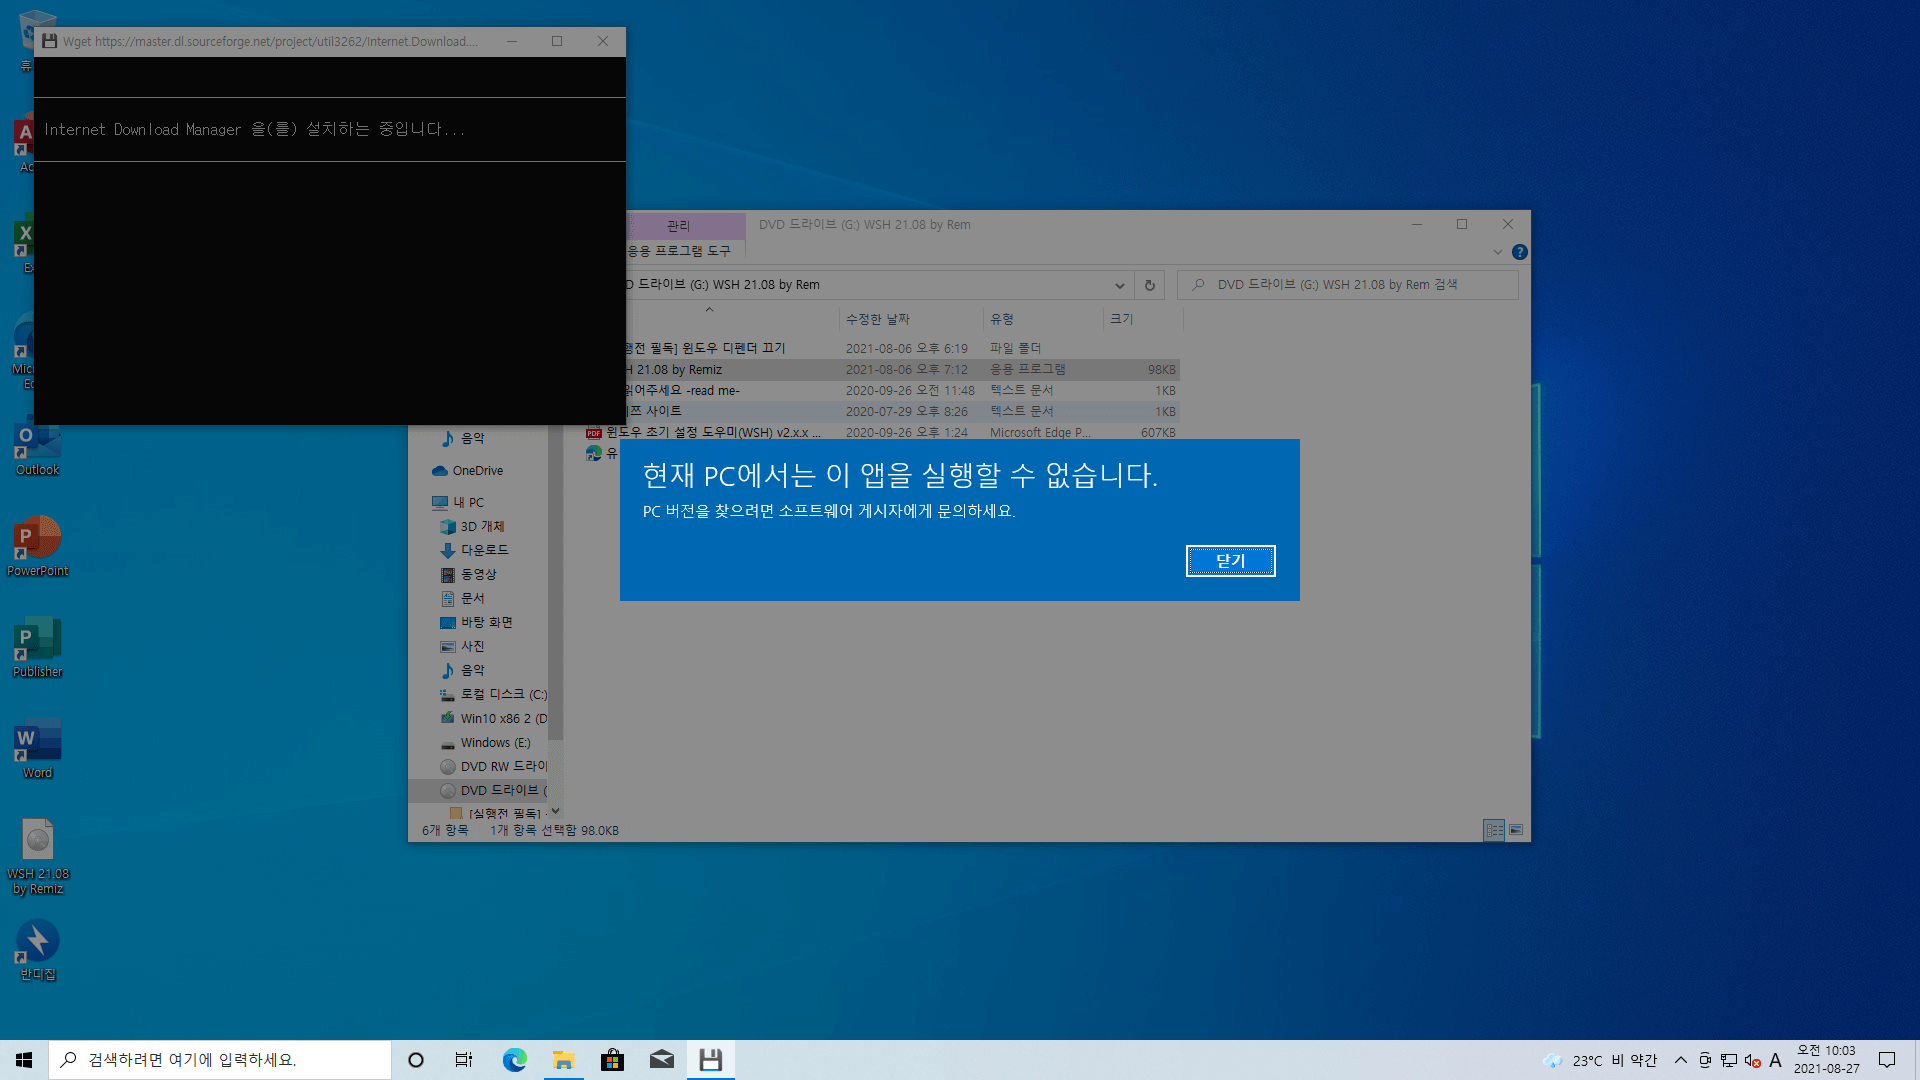Click the taskbar search box
1920x1080 pixels.
(220, 1060)
